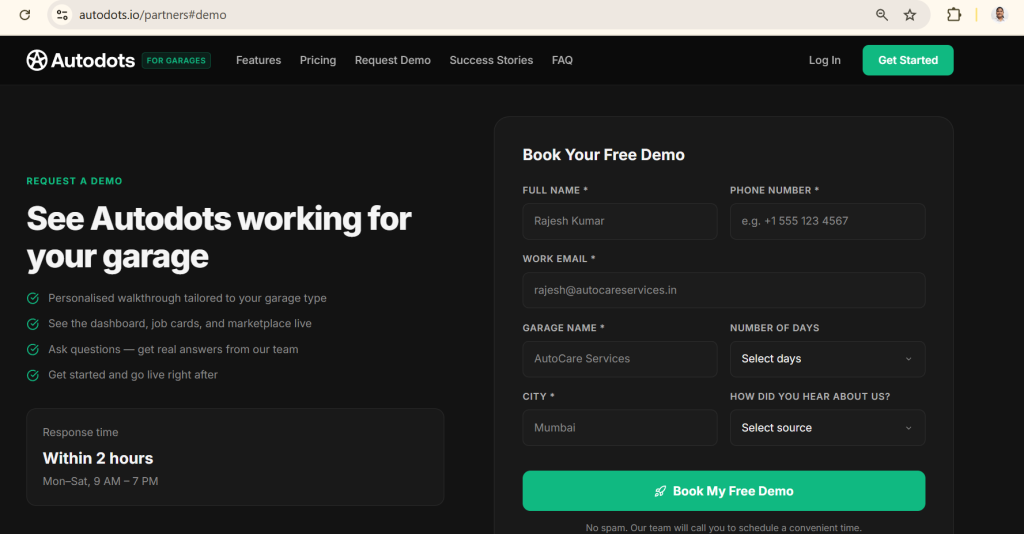Click the 'Response time' label

80,432
